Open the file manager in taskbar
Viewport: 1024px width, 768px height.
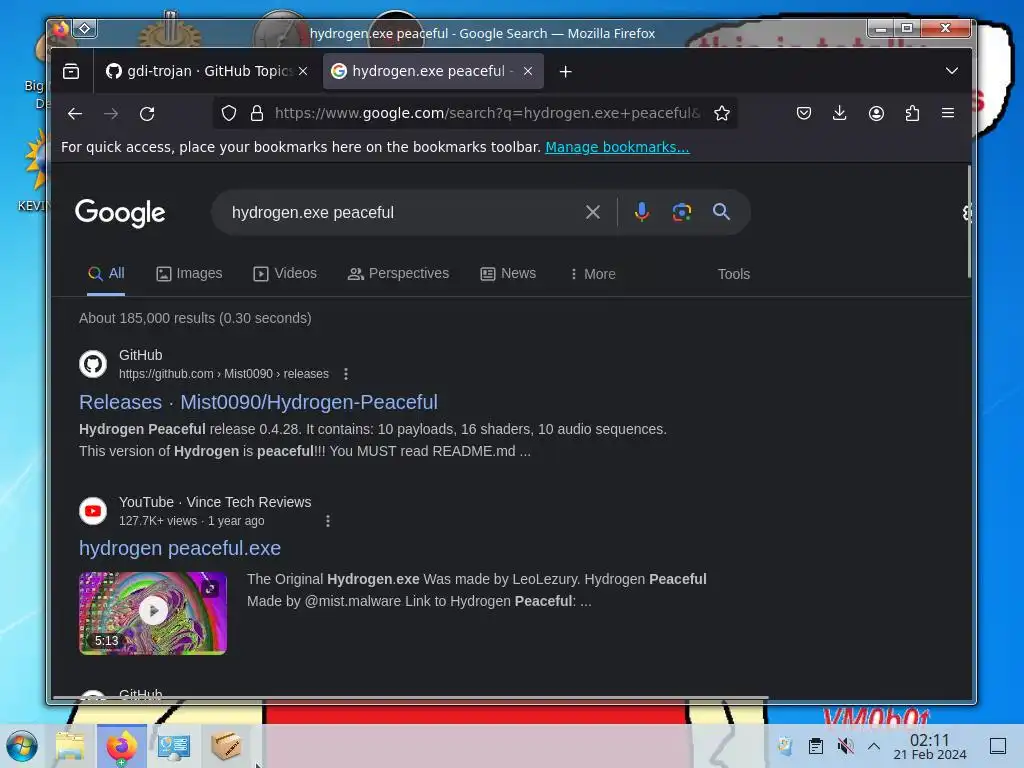pos(70,746)
